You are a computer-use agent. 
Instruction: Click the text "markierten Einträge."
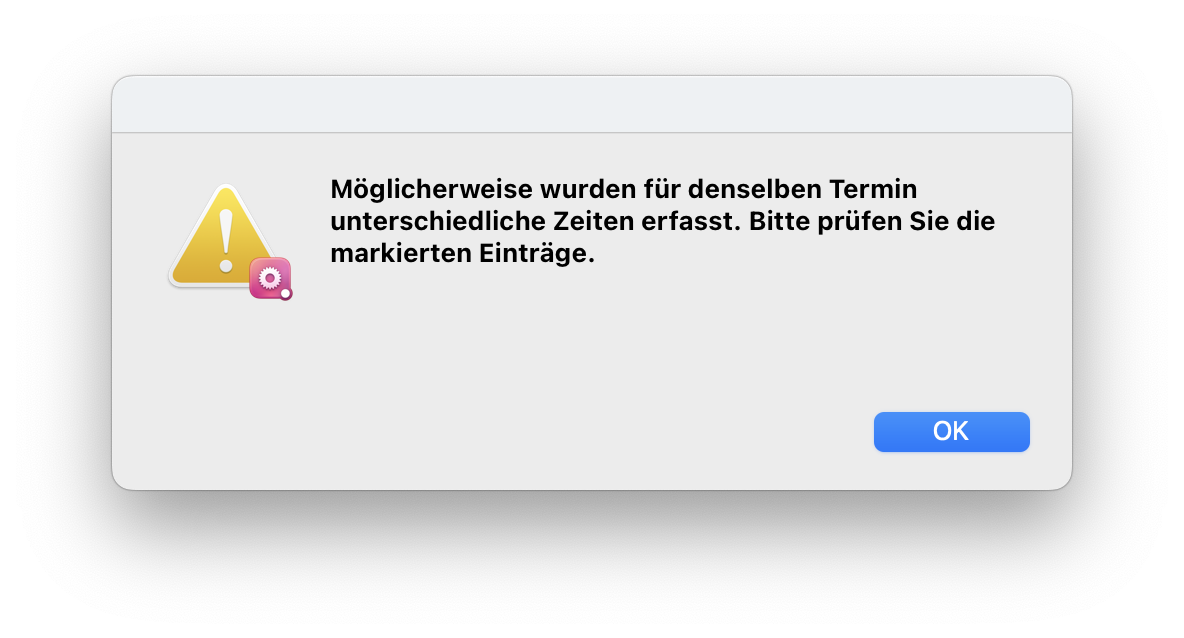point(462,253)
